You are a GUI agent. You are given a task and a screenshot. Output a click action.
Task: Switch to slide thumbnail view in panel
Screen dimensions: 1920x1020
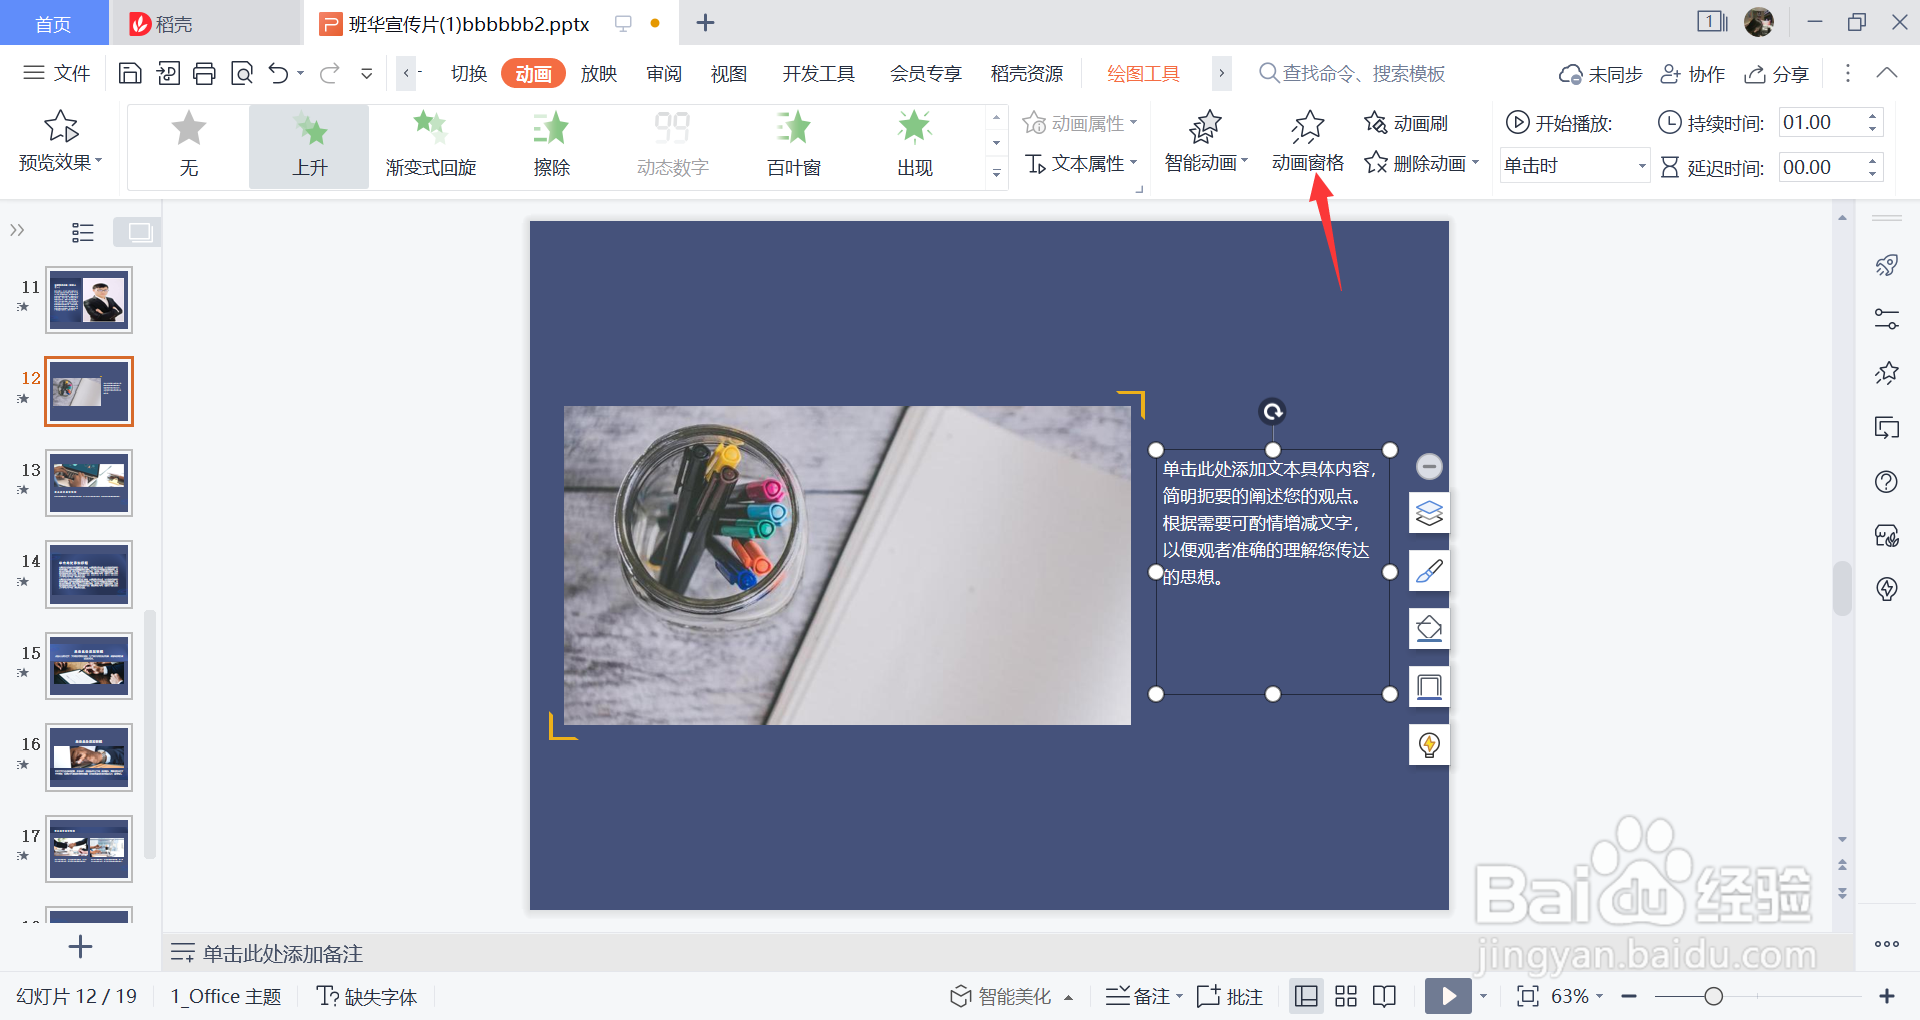[x=138, y=232]
